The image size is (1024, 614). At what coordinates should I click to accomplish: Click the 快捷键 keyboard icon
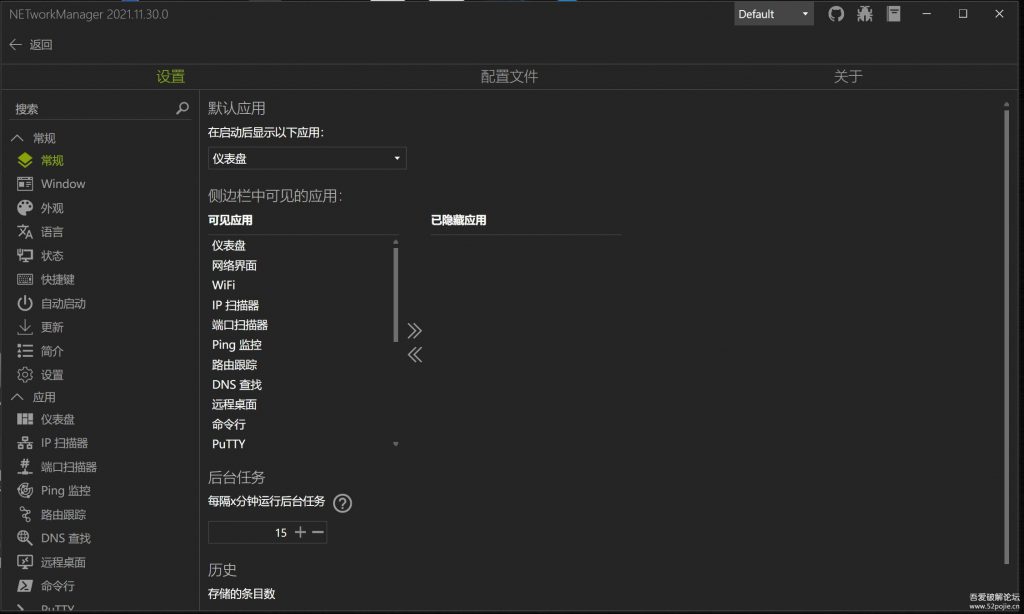[x=25, y=280]
